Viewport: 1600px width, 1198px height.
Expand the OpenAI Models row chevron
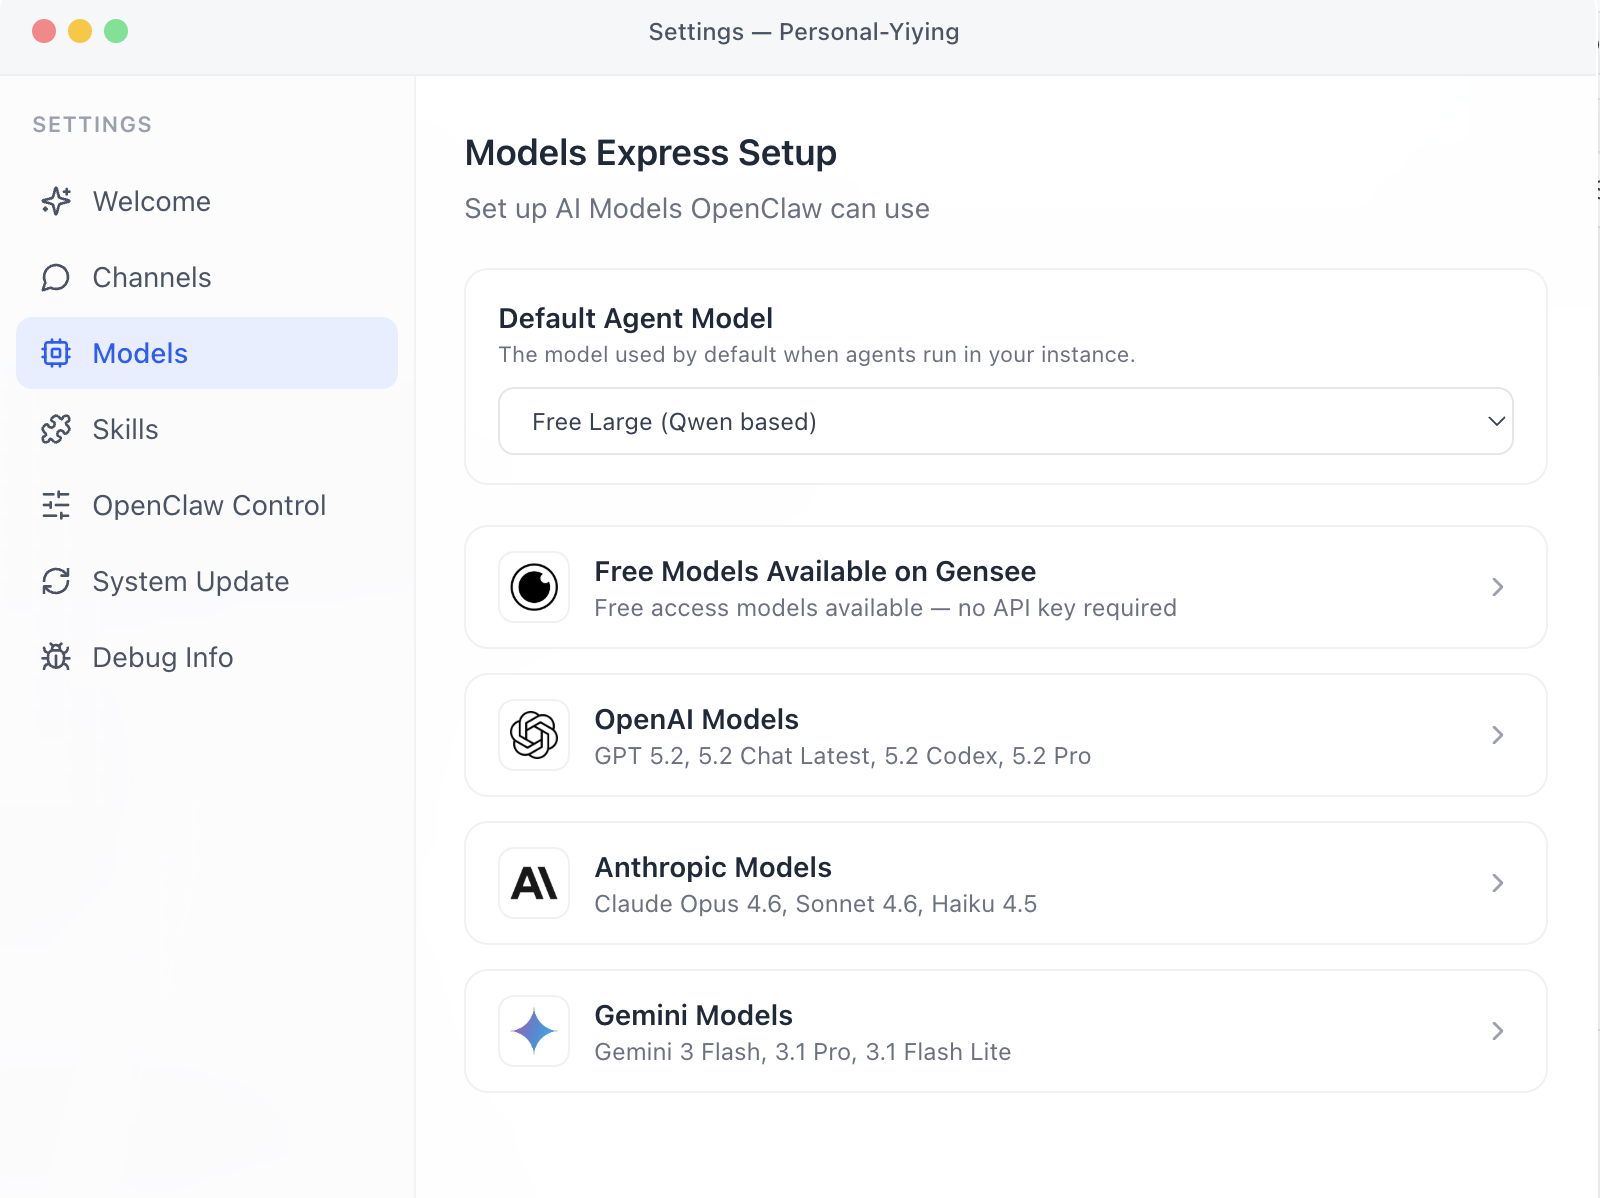1497,735
